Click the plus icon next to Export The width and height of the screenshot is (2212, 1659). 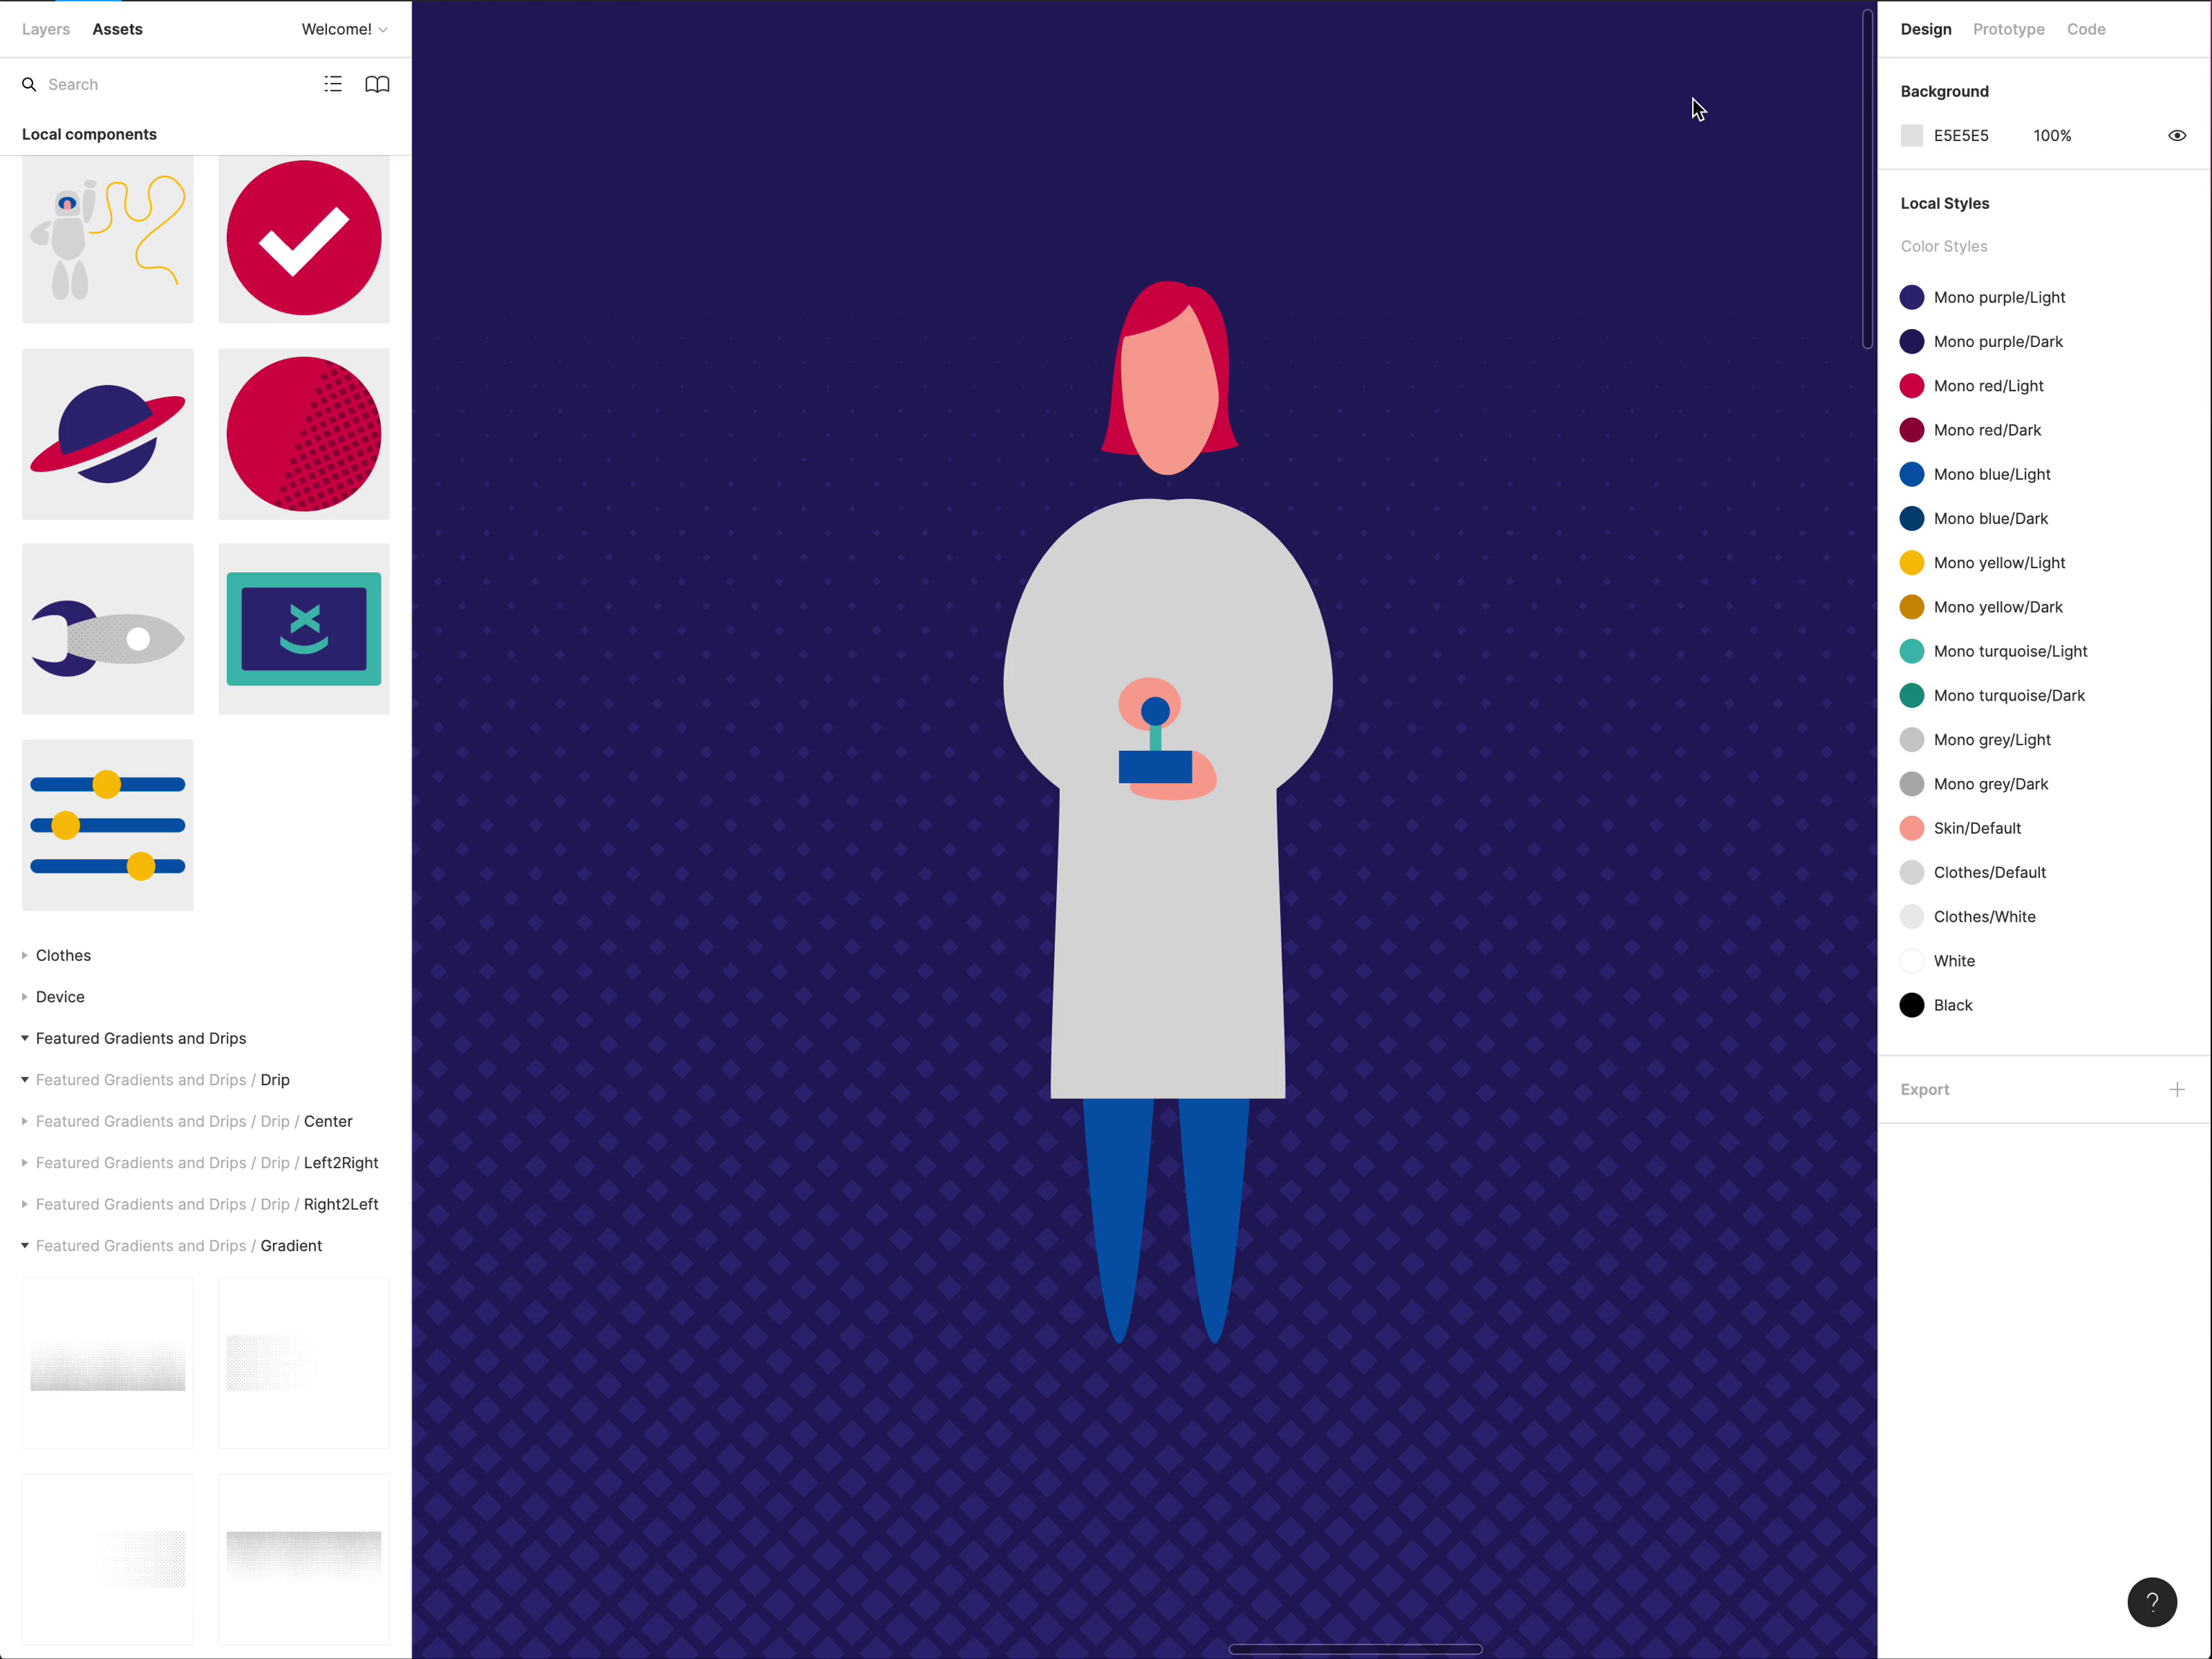(x=2176, y=1089)
